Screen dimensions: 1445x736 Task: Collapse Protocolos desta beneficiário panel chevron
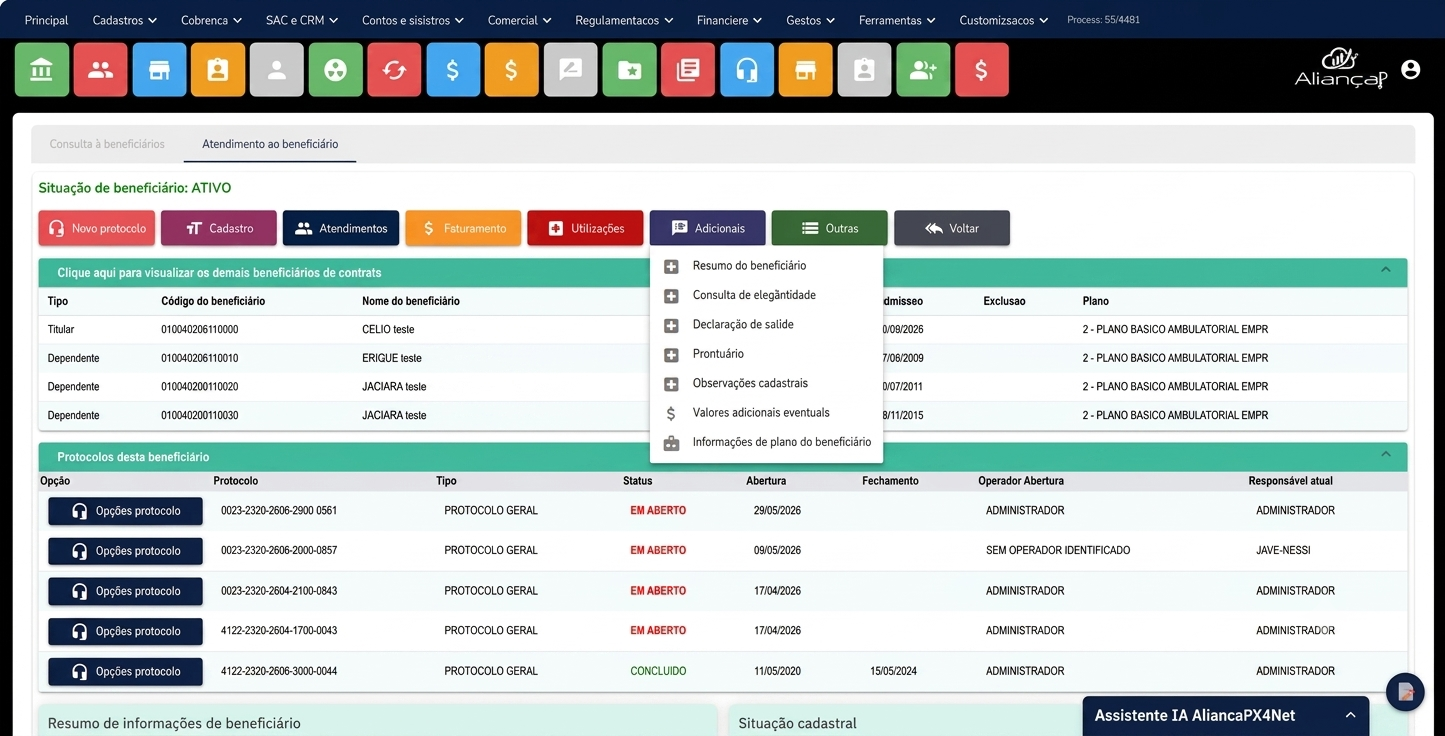pos(1386,454)
